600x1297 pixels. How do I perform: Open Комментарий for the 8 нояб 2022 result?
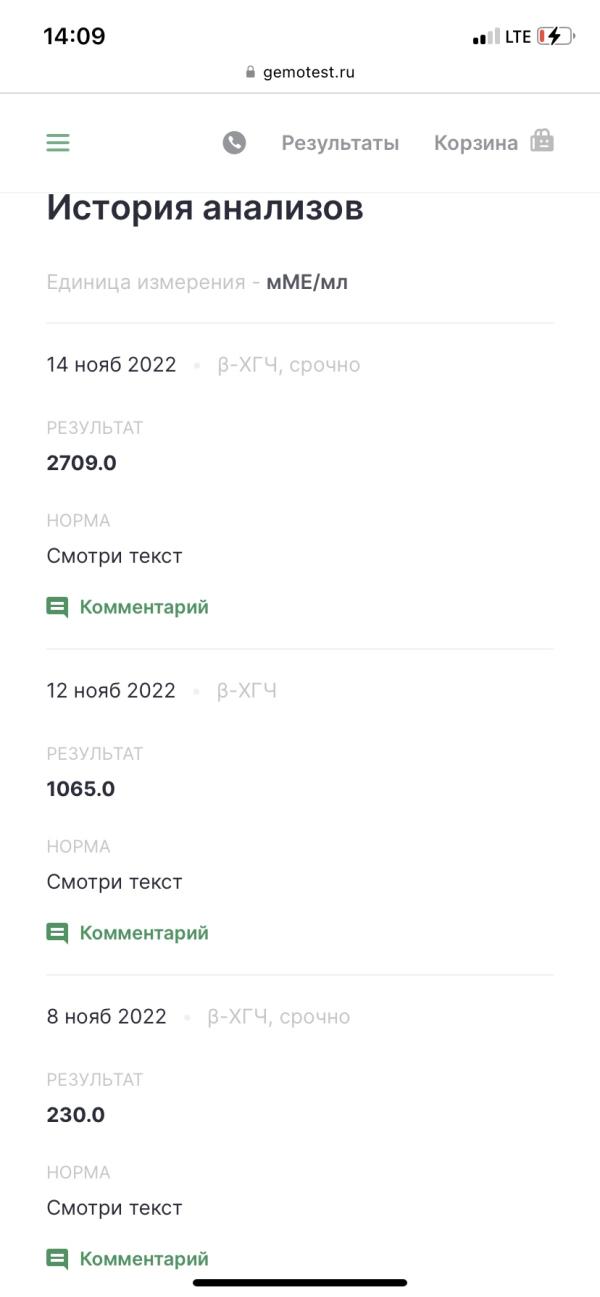coord(144,1259)
